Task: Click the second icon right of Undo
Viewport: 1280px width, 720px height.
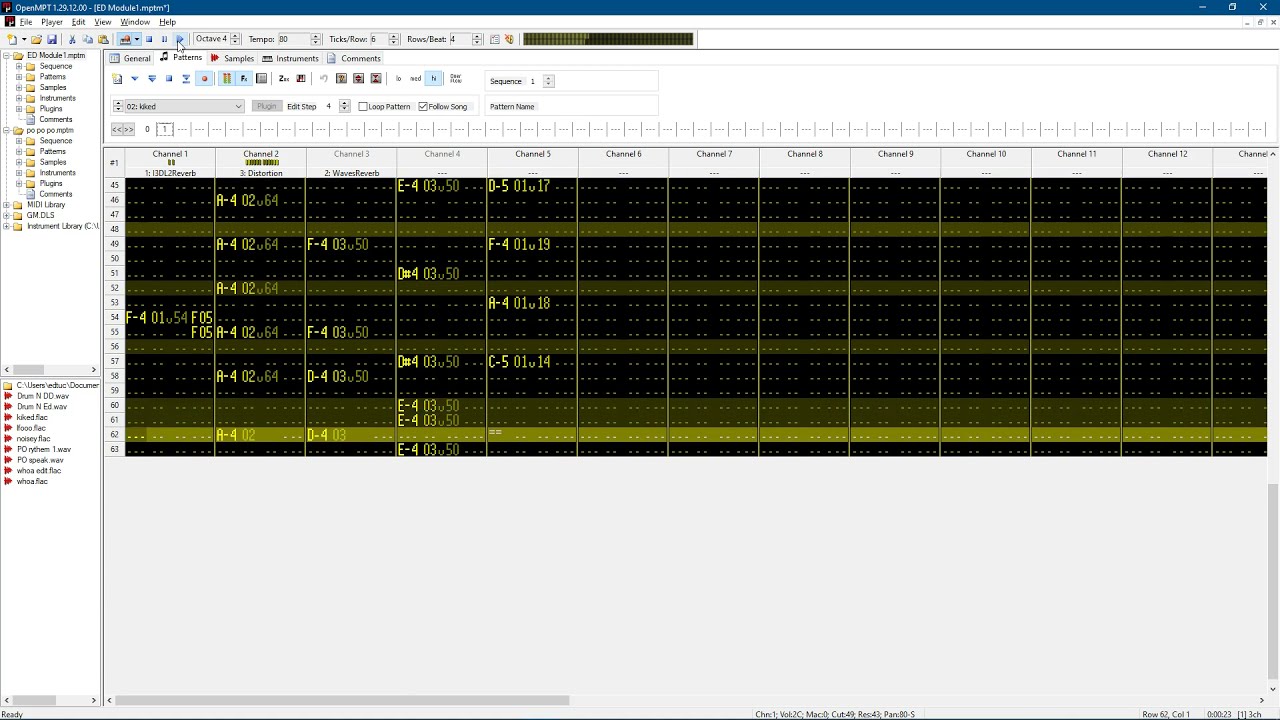Action: click(x=358, y=79)
